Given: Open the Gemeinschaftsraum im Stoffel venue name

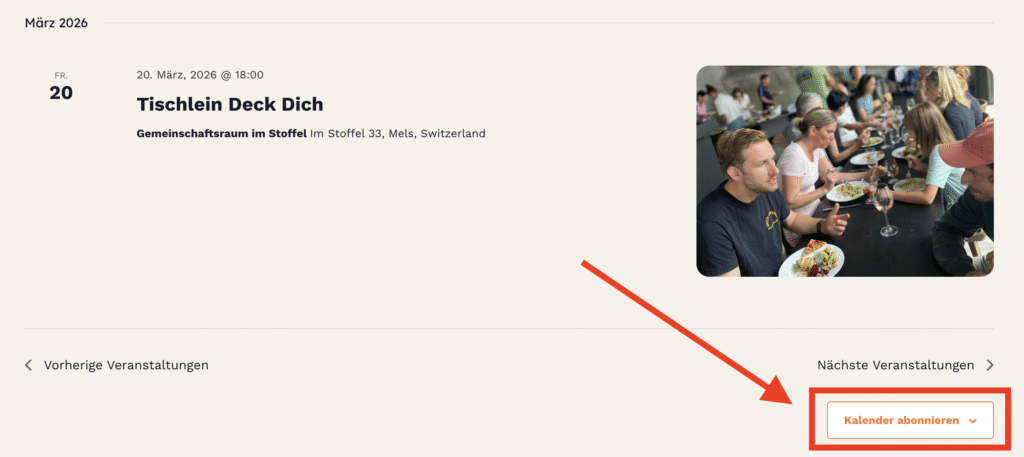Looking at the screenshot, I should pyautogui.click(x=221, y=134).
